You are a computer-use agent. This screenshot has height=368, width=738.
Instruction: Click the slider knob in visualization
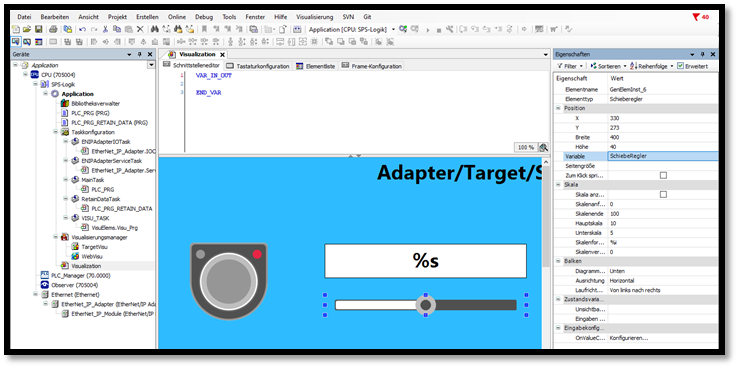pos(425,305)
